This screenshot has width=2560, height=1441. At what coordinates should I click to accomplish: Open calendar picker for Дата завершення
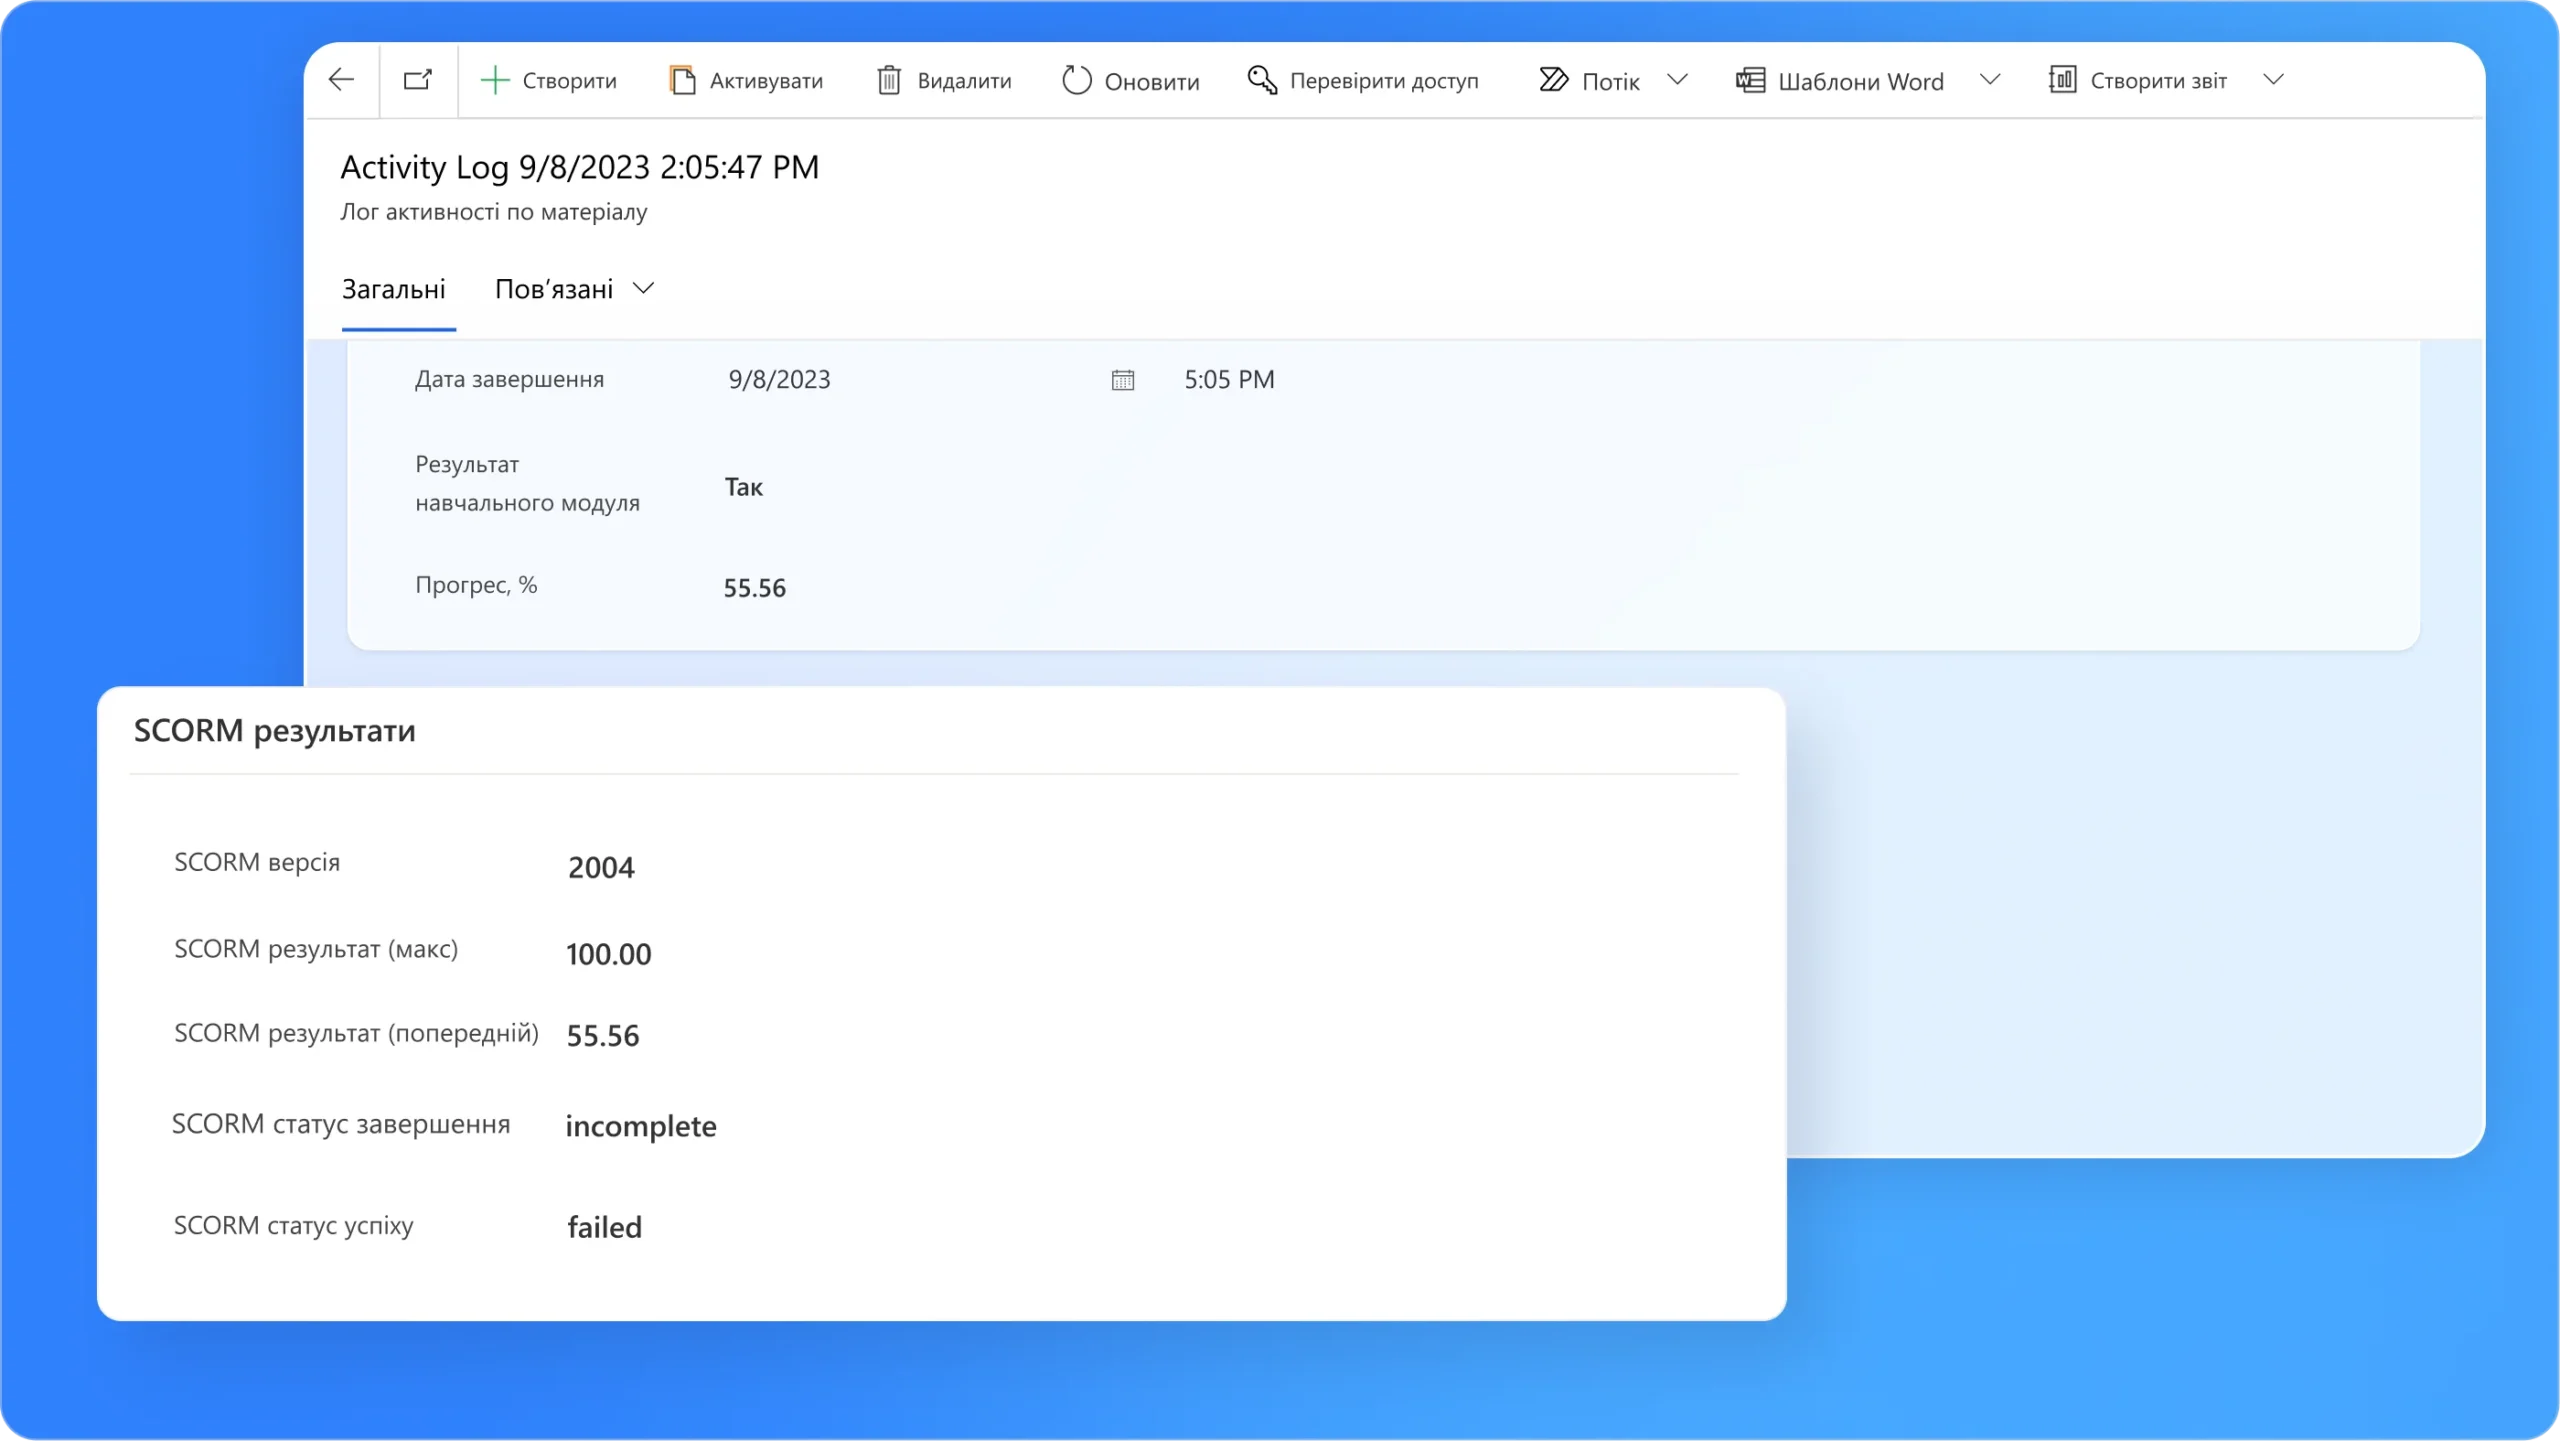click(1122, 380)
